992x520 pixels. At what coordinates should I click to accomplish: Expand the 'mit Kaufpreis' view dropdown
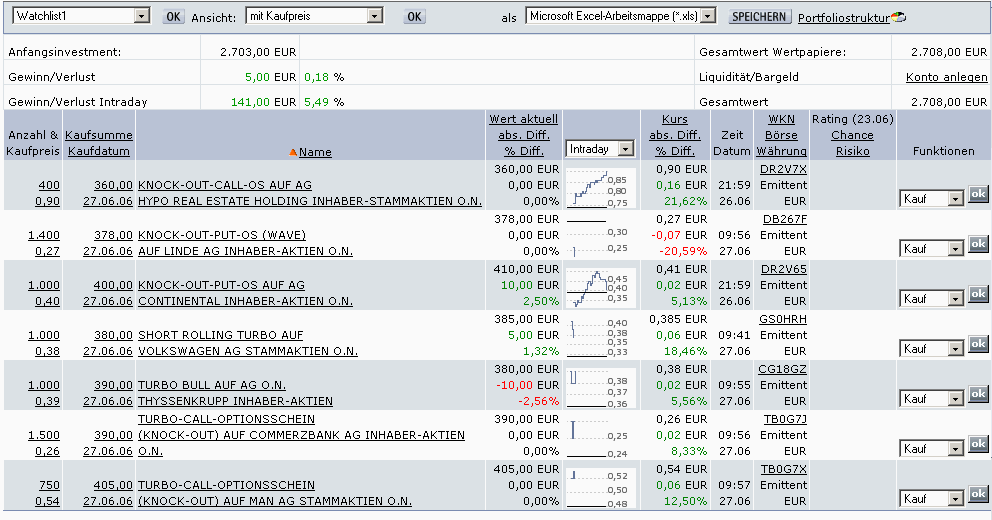click(375, 17)
